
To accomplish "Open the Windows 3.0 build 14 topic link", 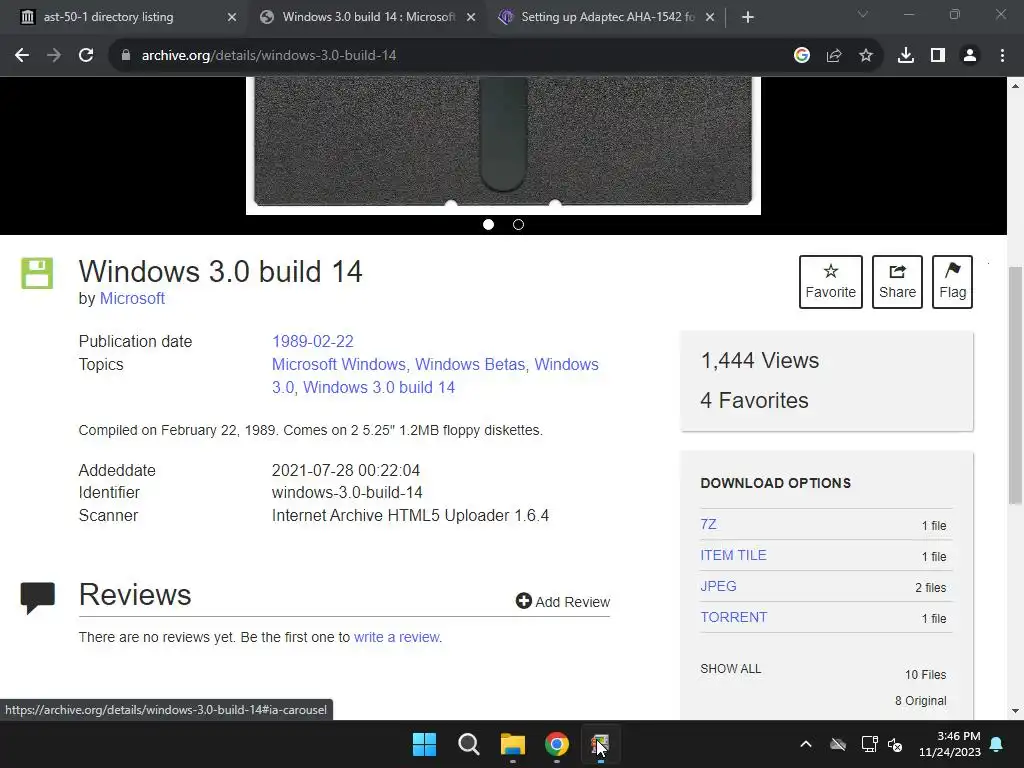I will pyautogui.click(x=379, y=387).
